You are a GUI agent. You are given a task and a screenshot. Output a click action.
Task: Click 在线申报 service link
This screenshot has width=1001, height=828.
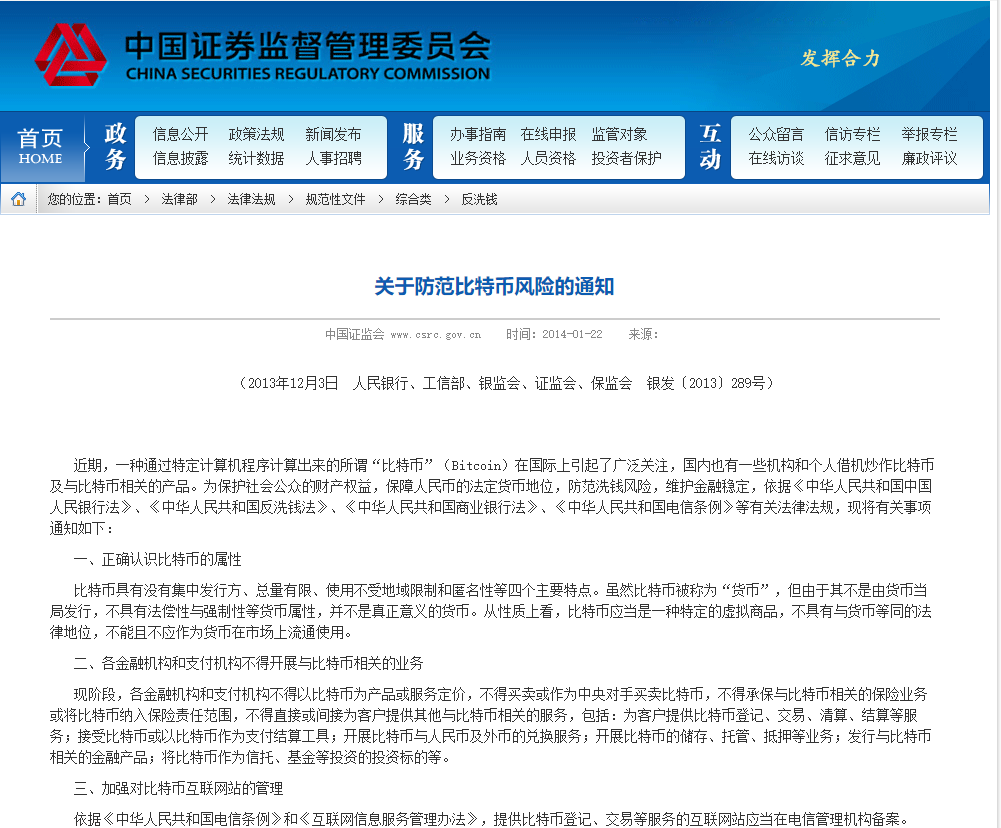point(548,134)
